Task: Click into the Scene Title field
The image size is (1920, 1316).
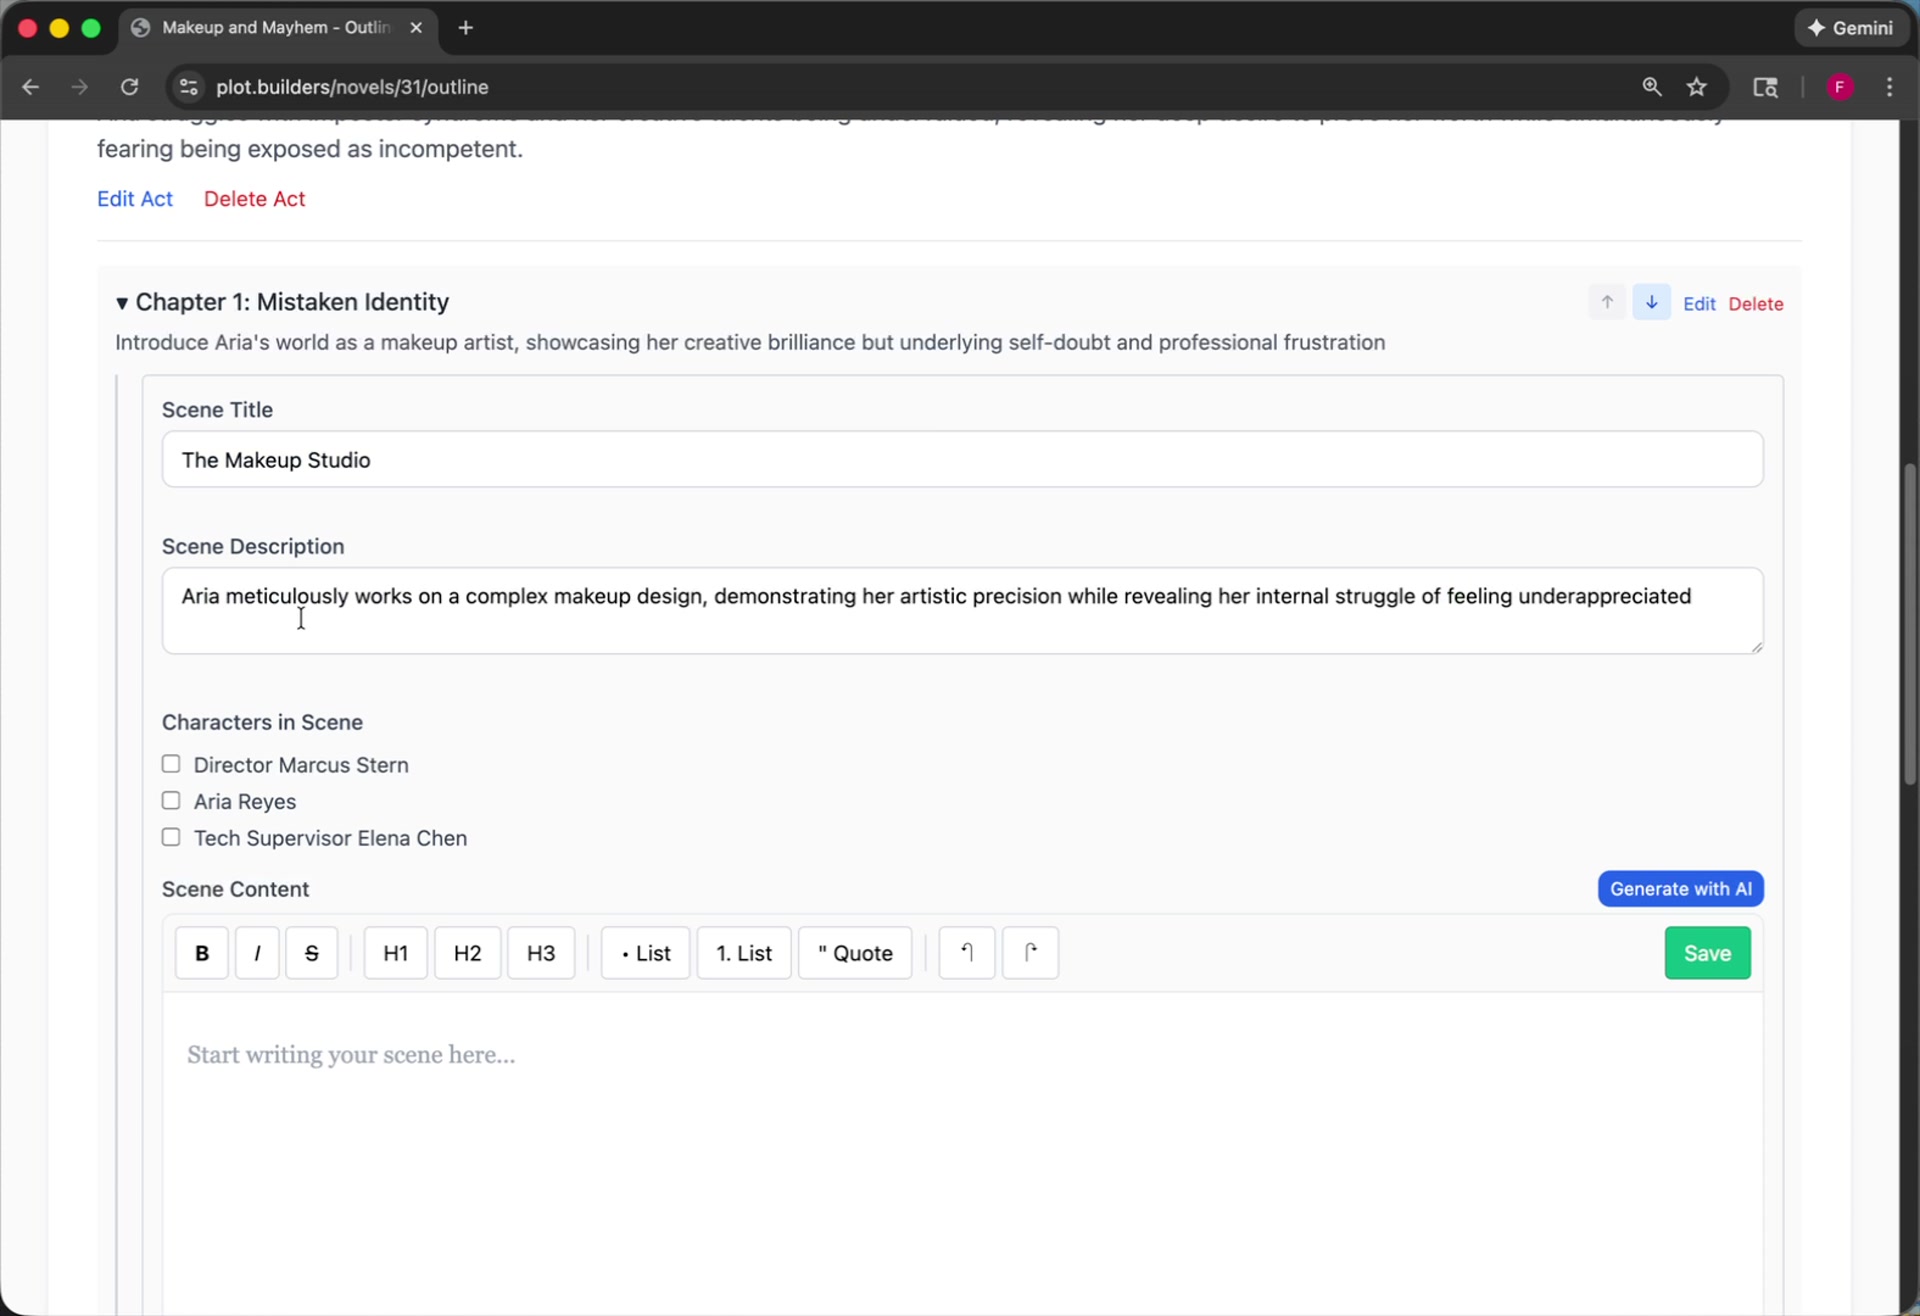Action: 961,460
